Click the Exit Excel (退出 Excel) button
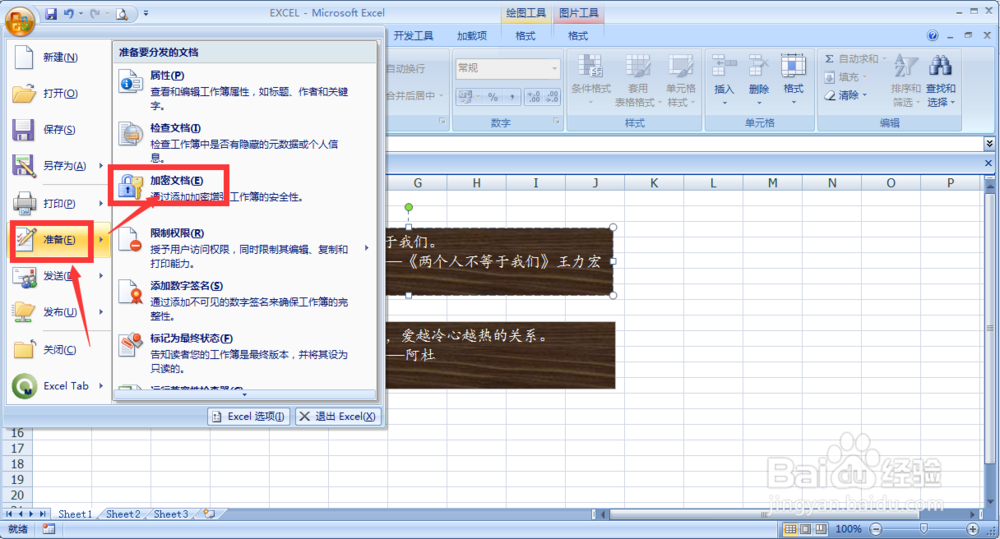Screen dimensions: 1000x539 [338, 417]
